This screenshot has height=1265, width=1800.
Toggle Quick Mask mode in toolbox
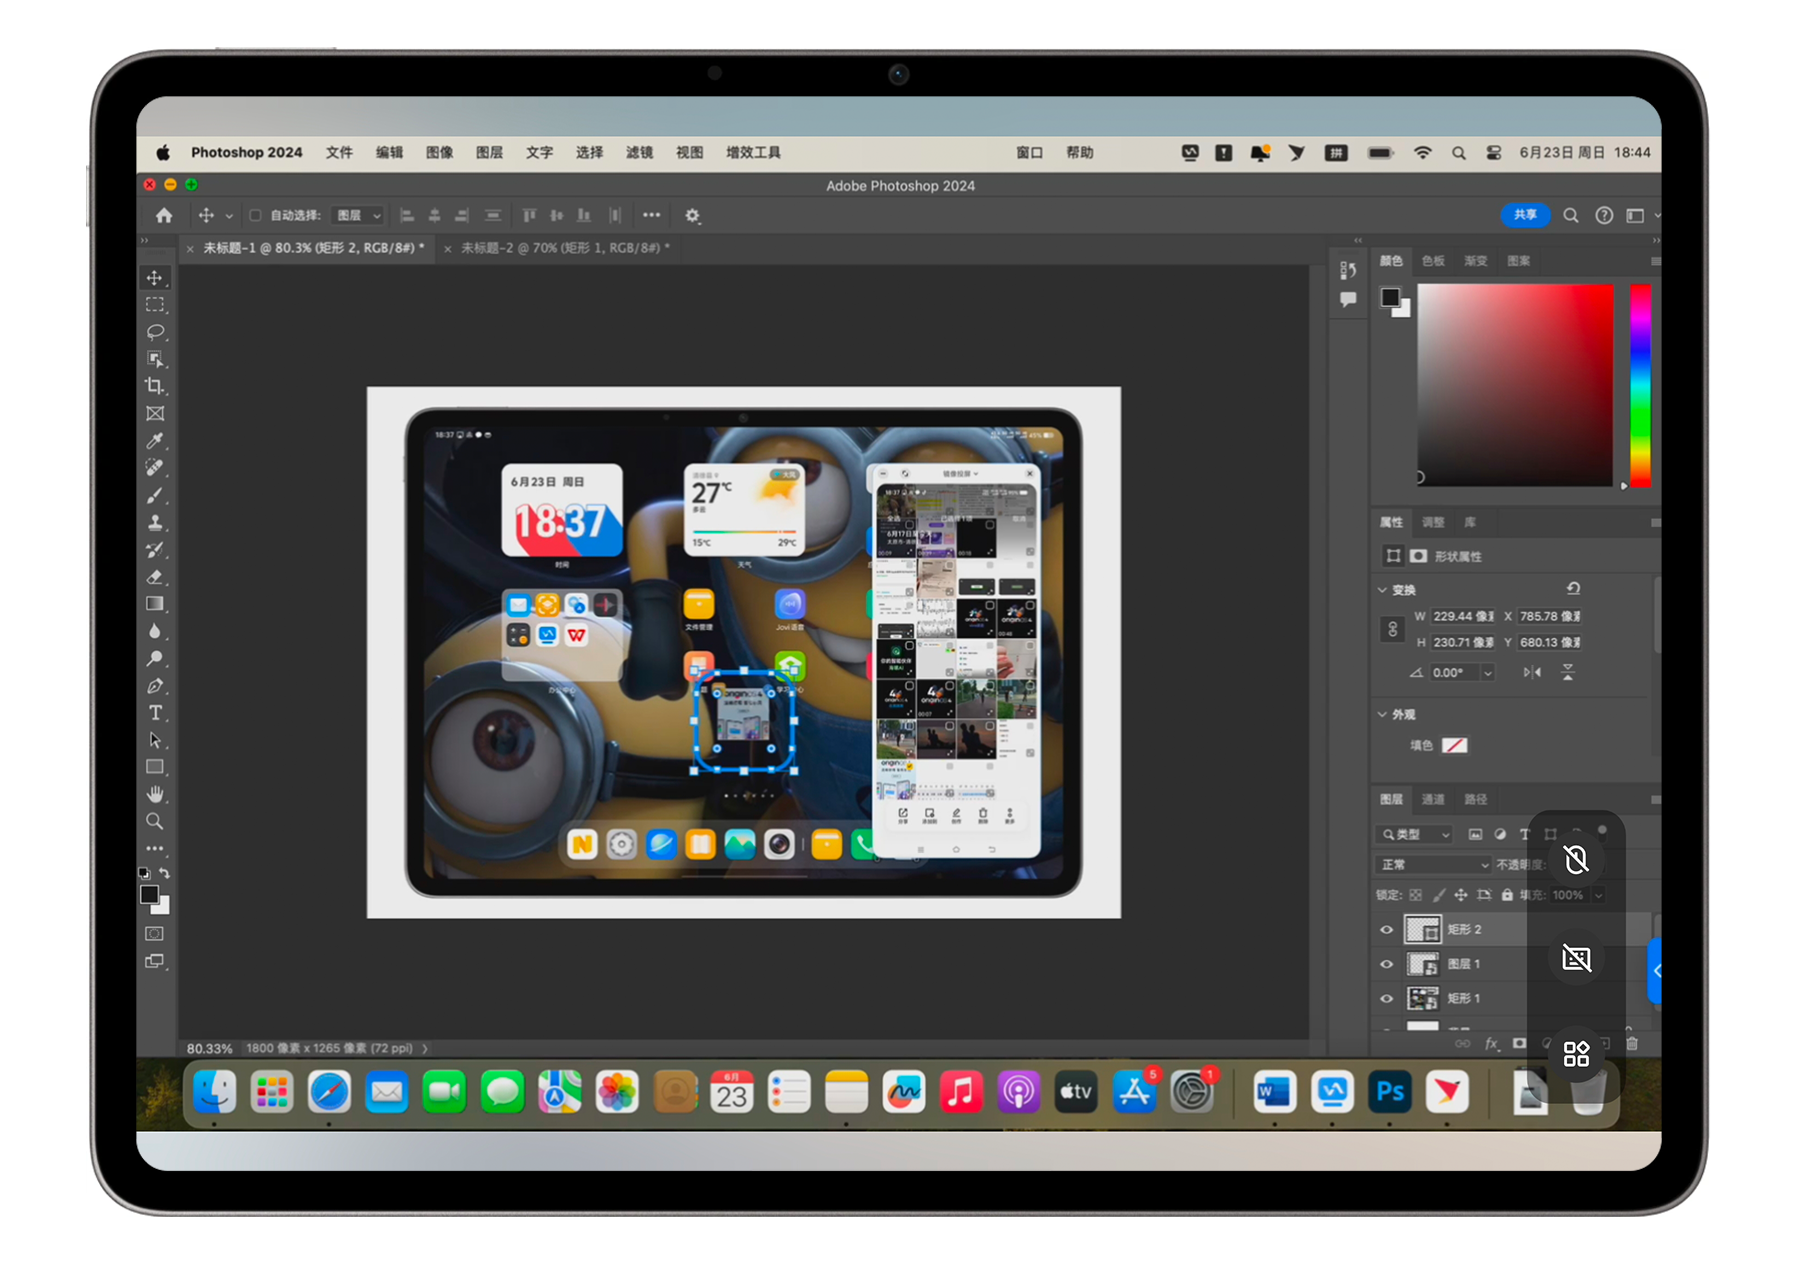(x=154, y=933)
